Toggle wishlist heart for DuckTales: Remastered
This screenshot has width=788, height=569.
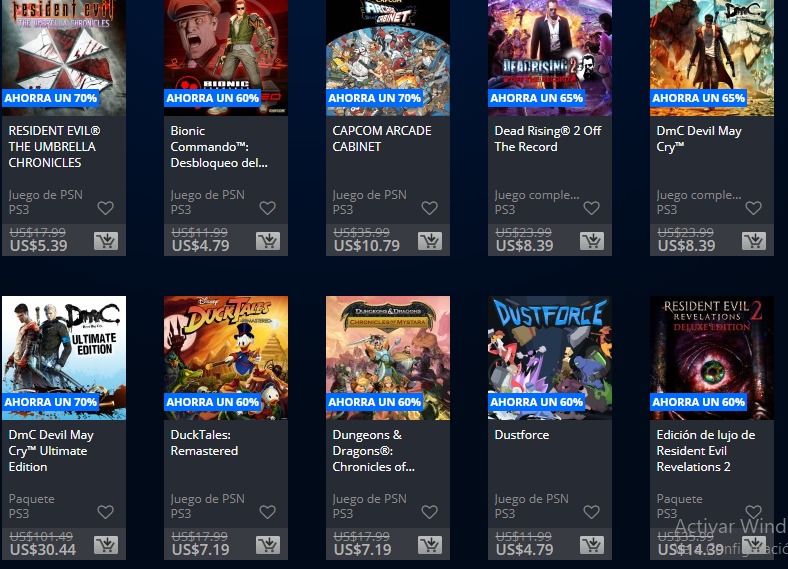point(267,512)
